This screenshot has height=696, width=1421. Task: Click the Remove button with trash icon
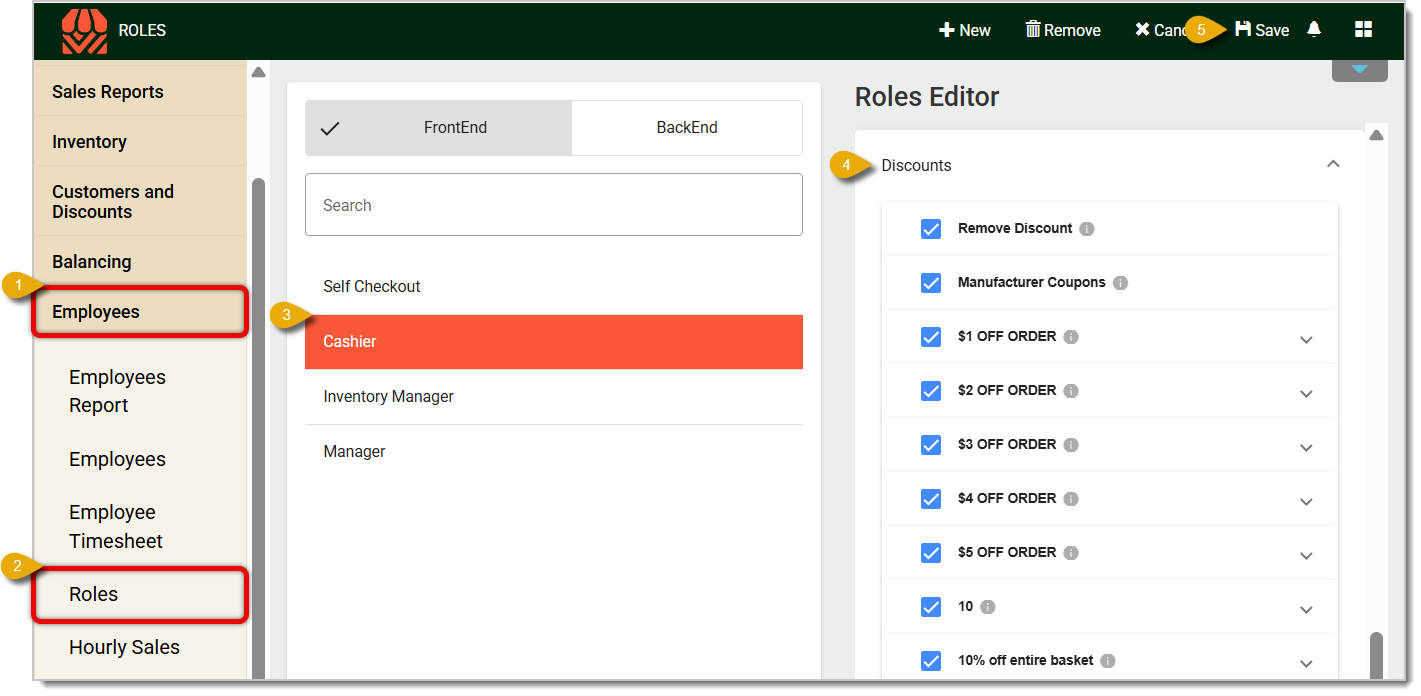[1063, 30]
